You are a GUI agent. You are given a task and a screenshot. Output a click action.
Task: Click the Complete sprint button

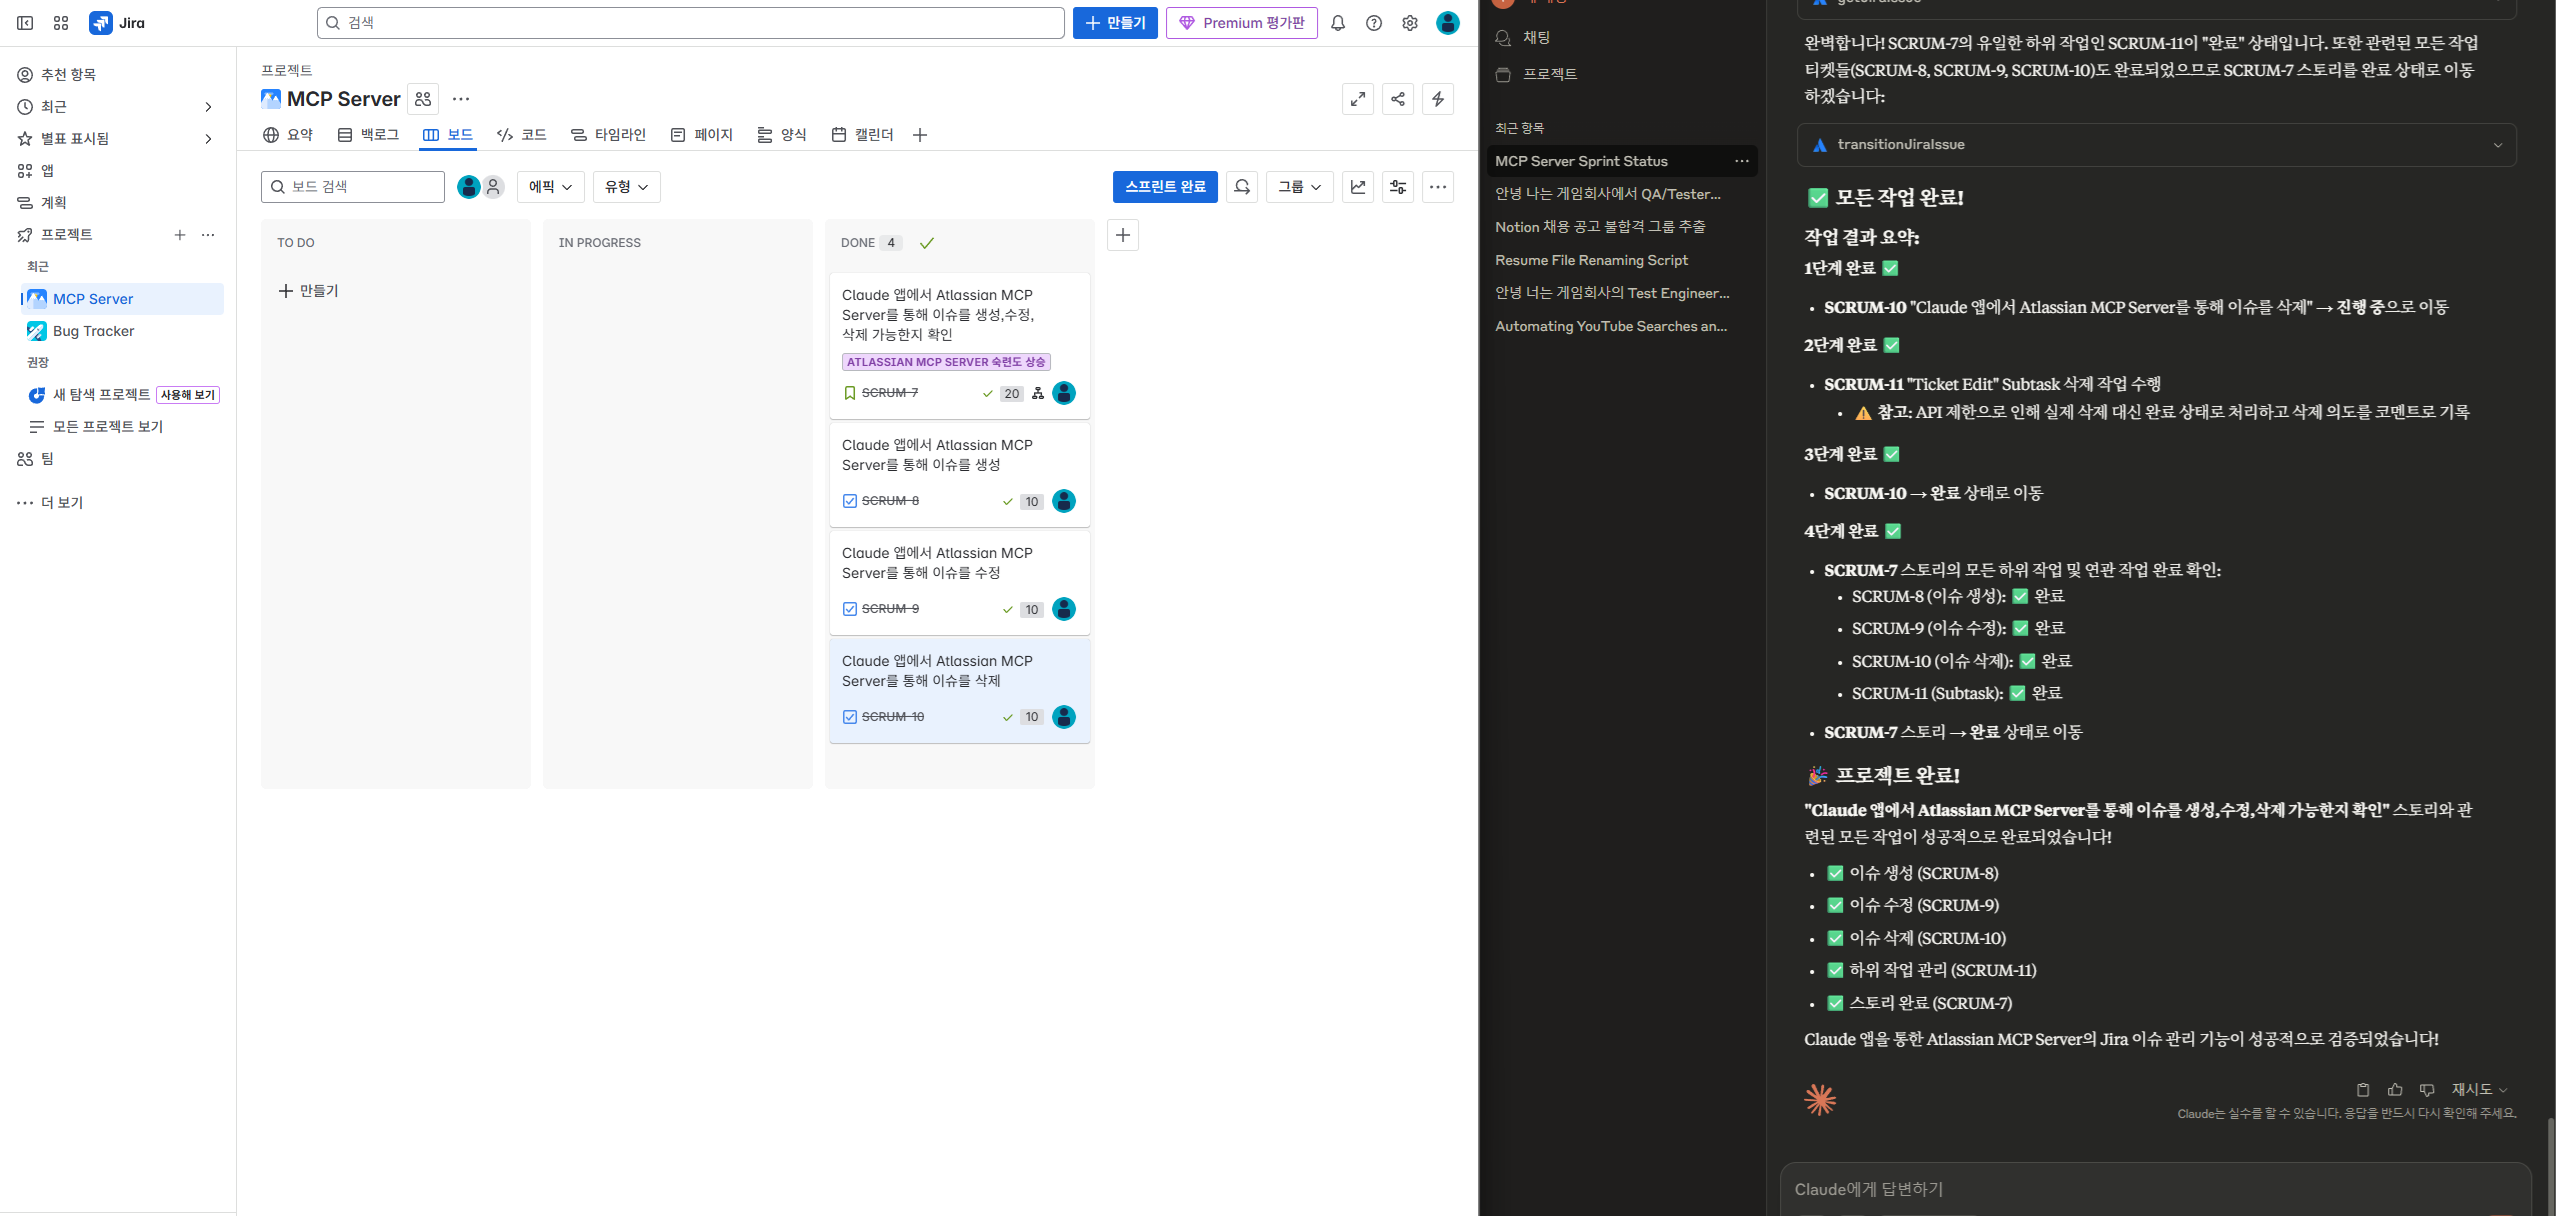(1165, 187)
